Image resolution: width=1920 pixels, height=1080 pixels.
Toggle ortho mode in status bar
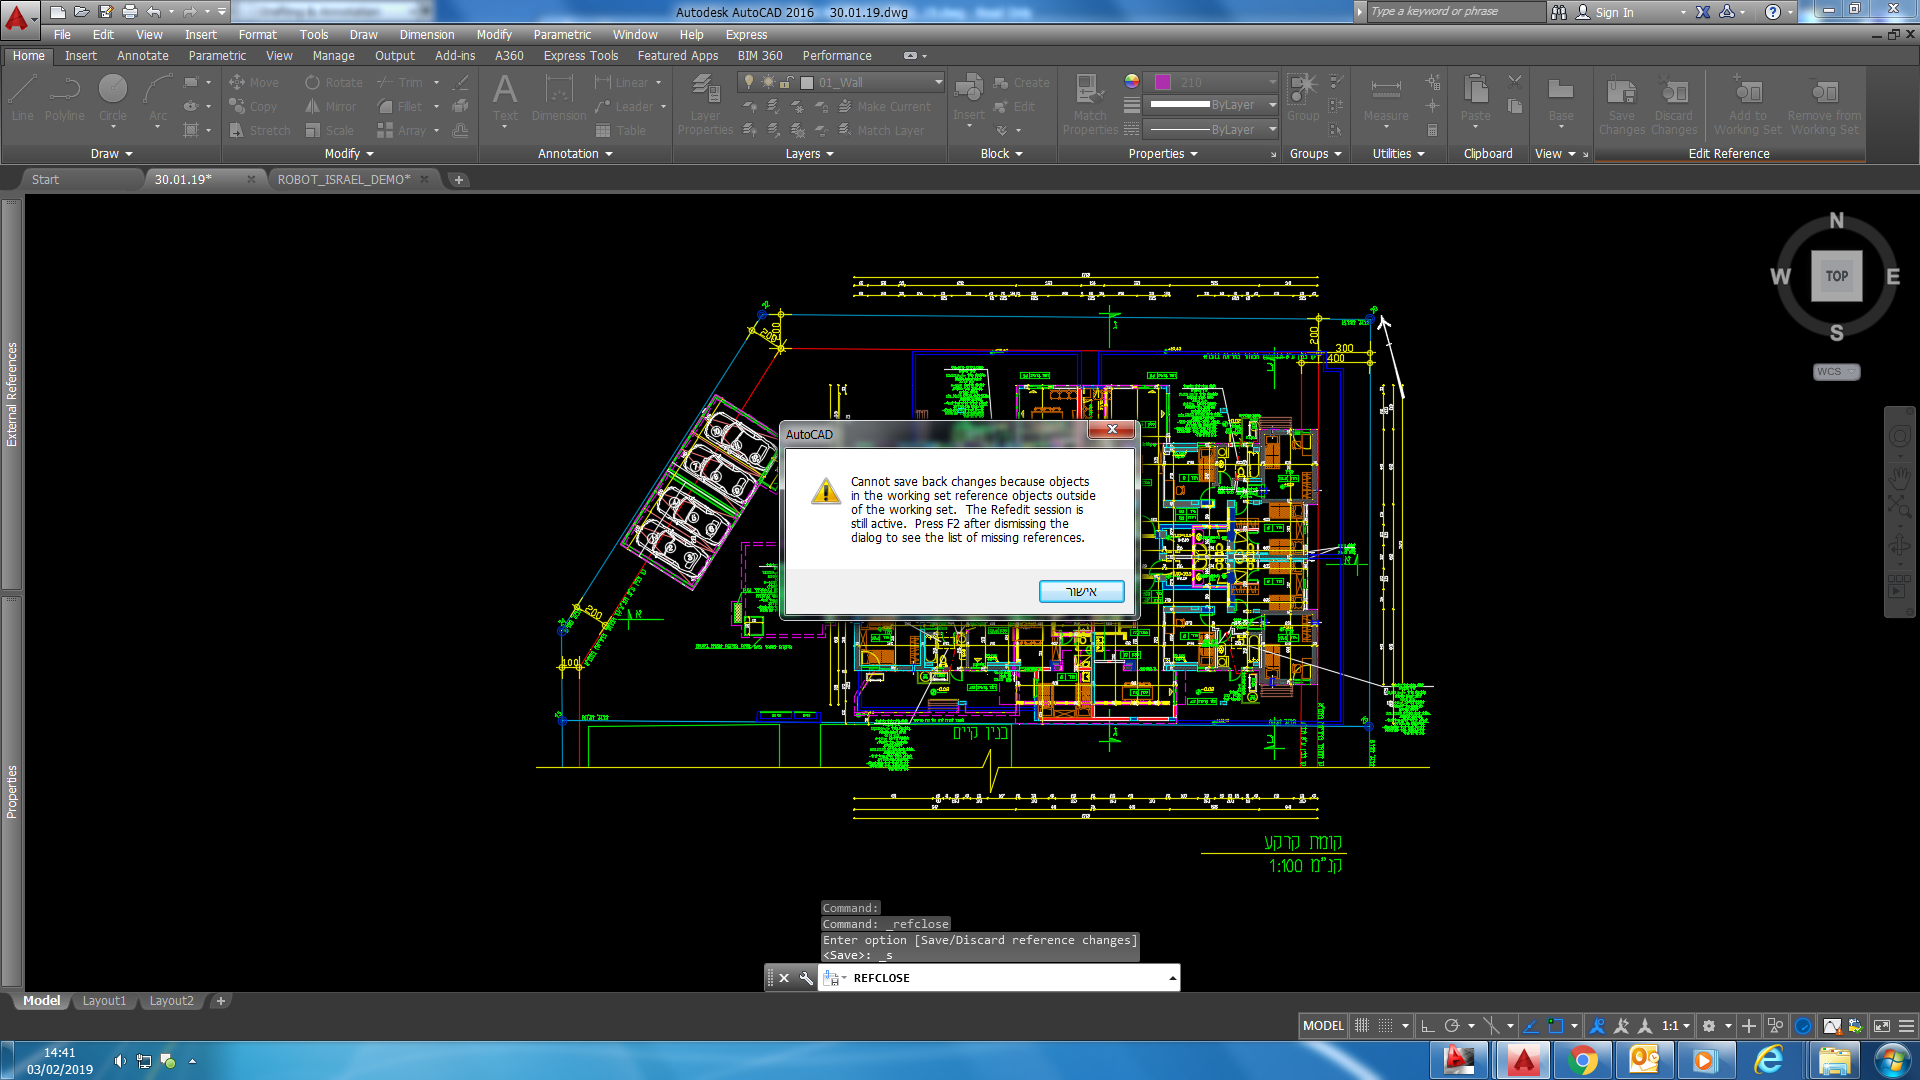[x=1428, y=1026]
